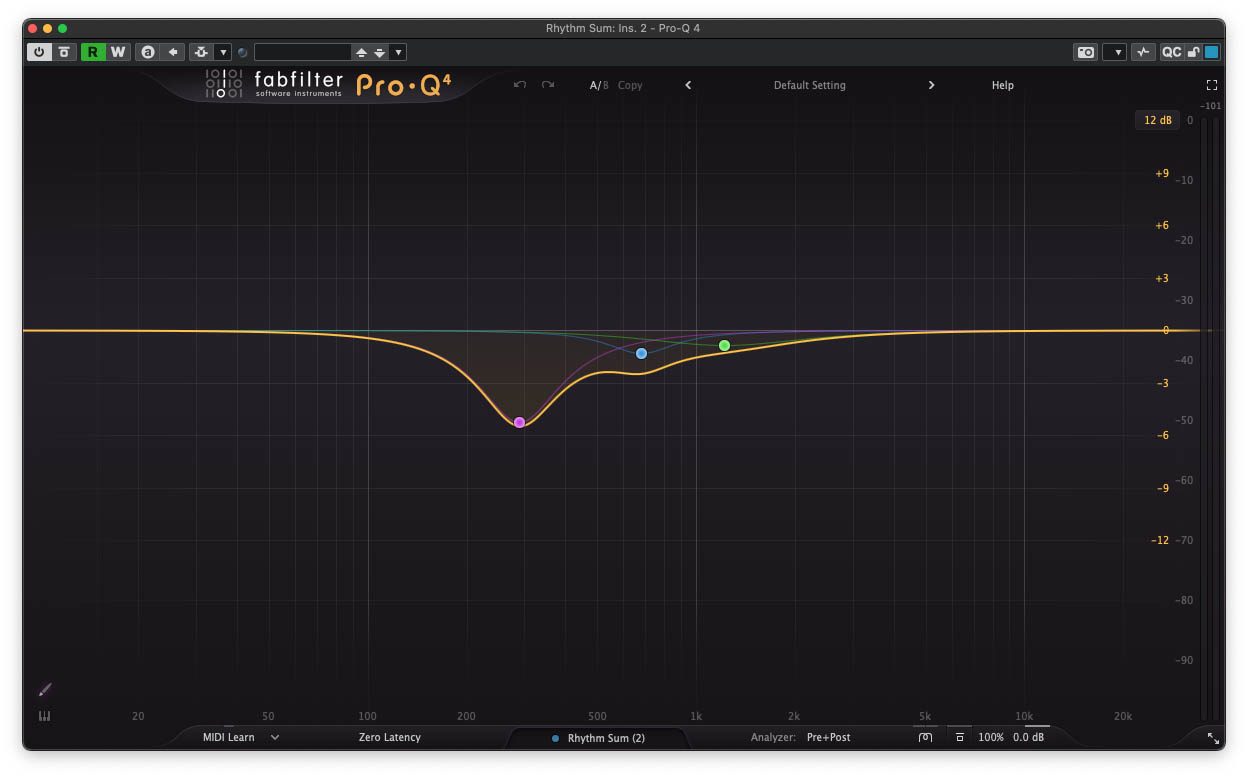Click the next preset arrow after Default Setting
Viewport: 1248px width, 777px height.
[x=931, y=85]
